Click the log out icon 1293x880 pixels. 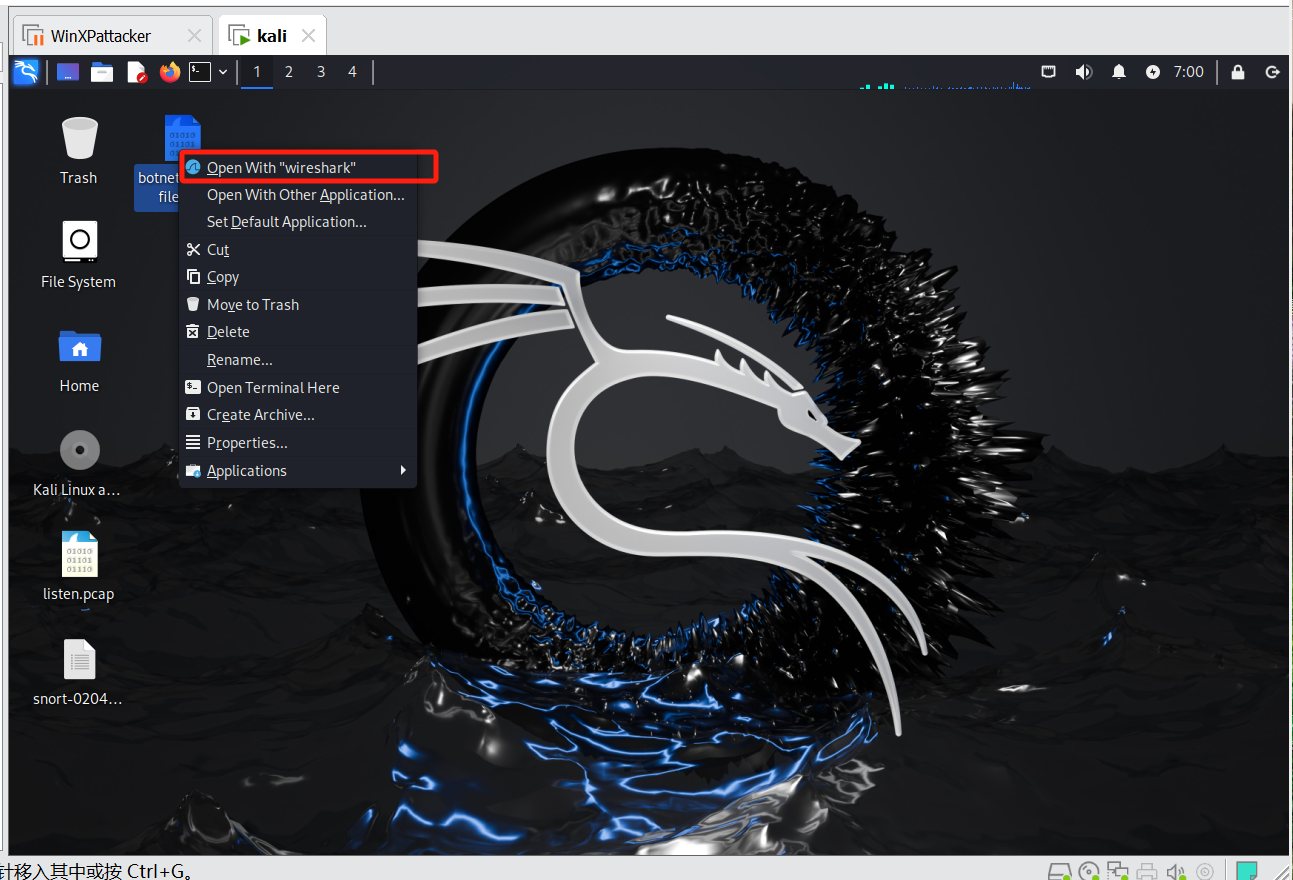click(x=1273, y=72)
